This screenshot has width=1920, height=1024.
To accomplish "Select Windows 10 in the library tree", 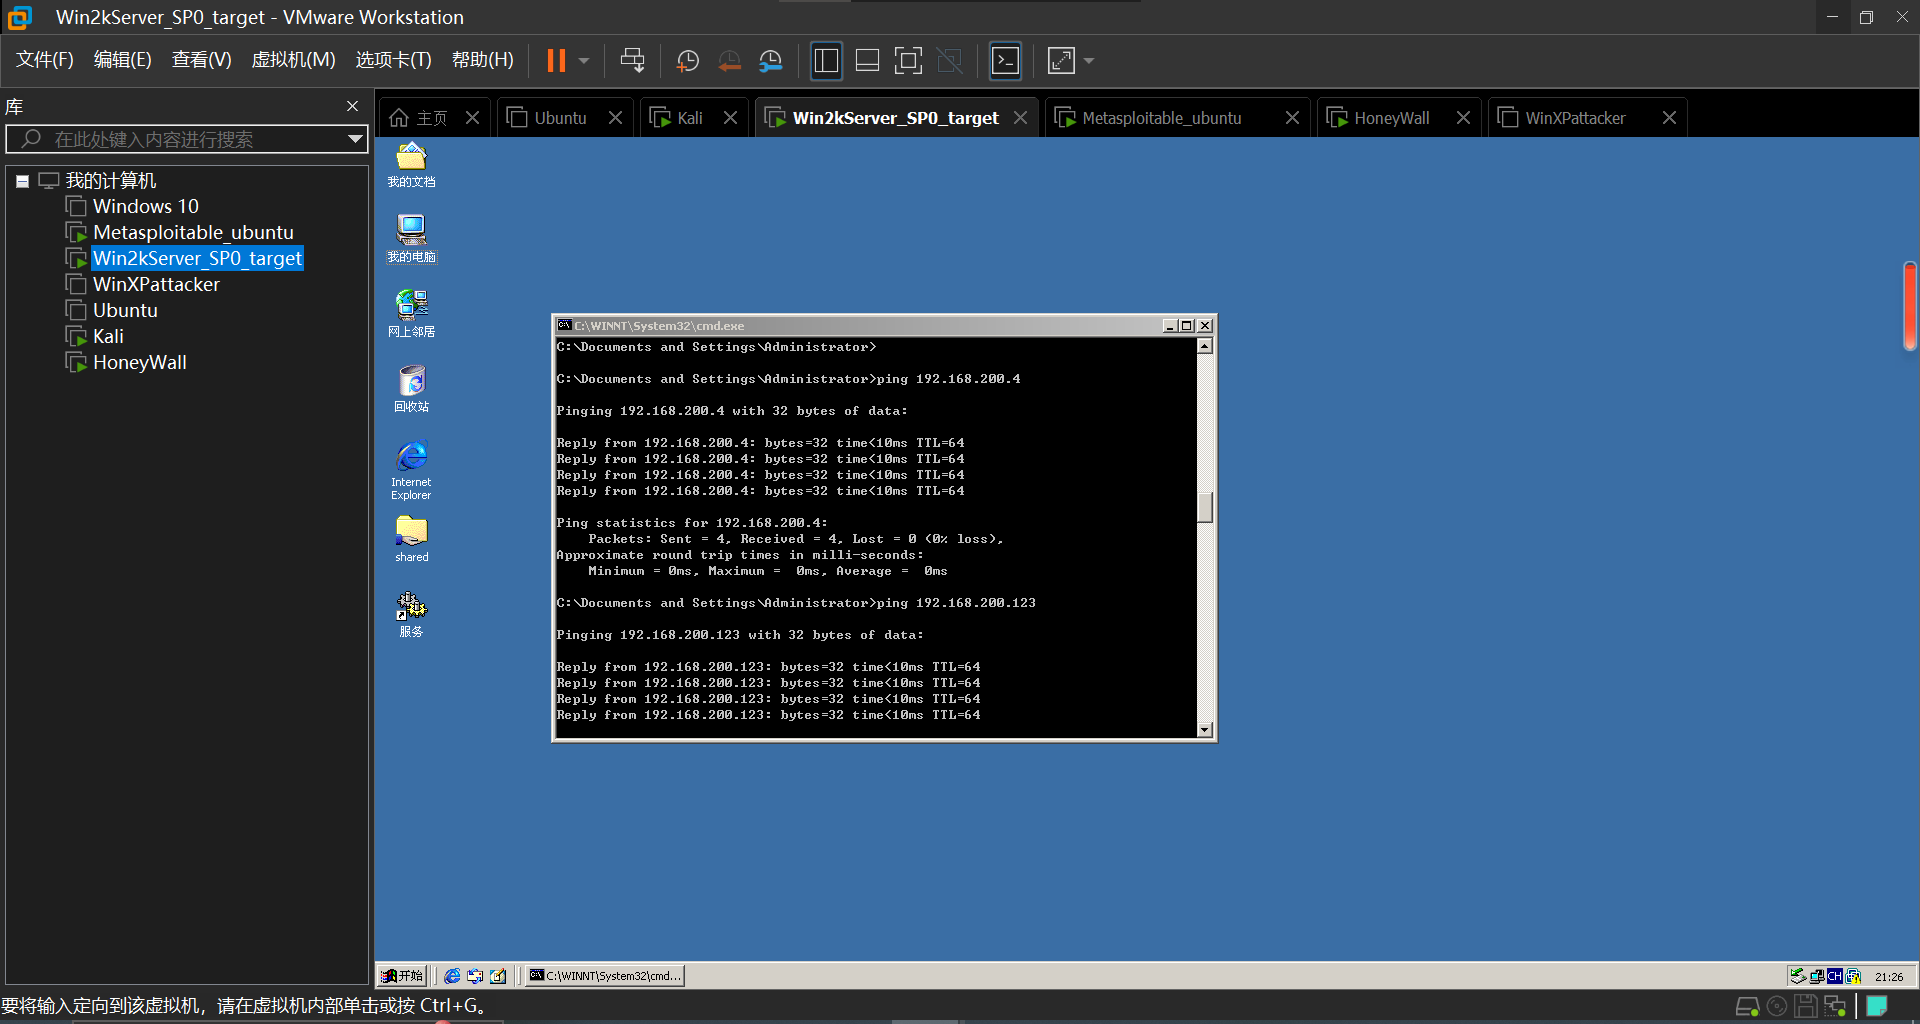I will coord(146,206).
